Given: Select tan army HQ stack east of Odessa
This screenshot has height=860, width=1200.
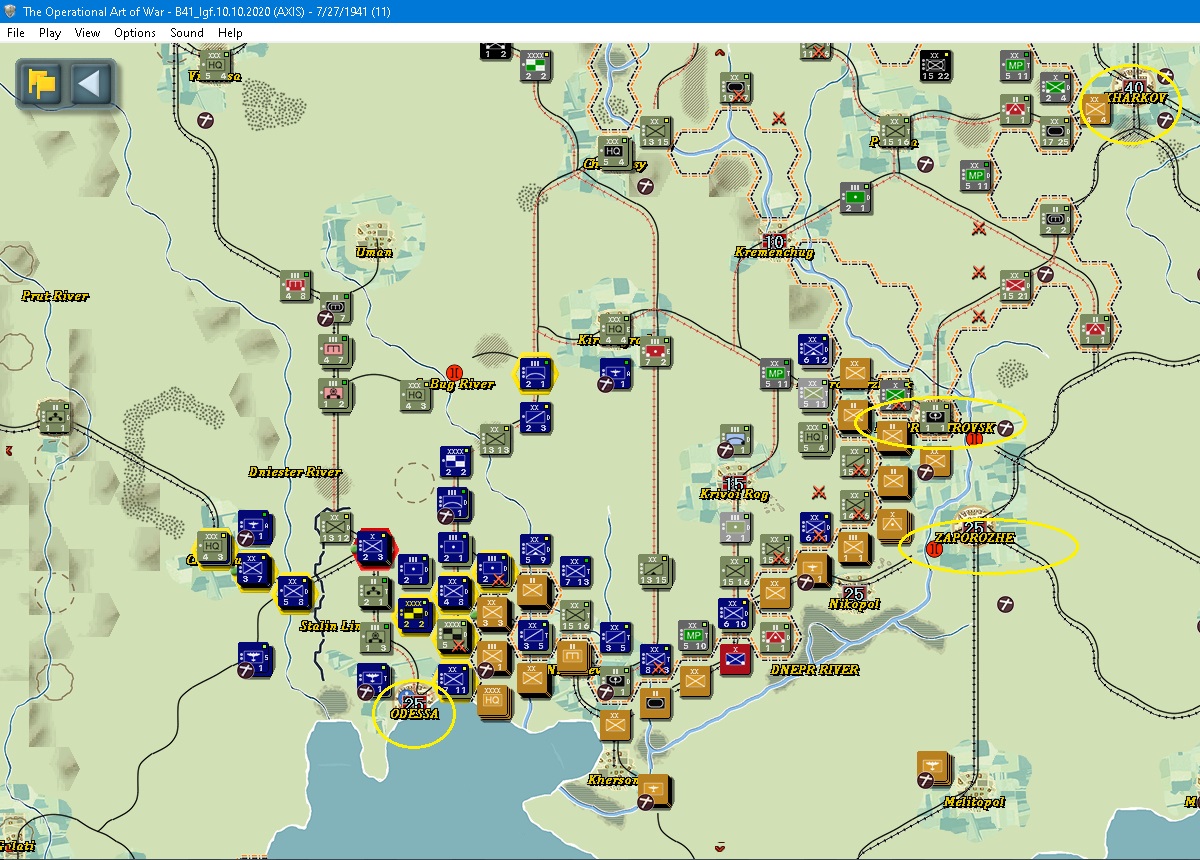Looking at the screenshot, I should pyautogui.click(x=492, y=701).
